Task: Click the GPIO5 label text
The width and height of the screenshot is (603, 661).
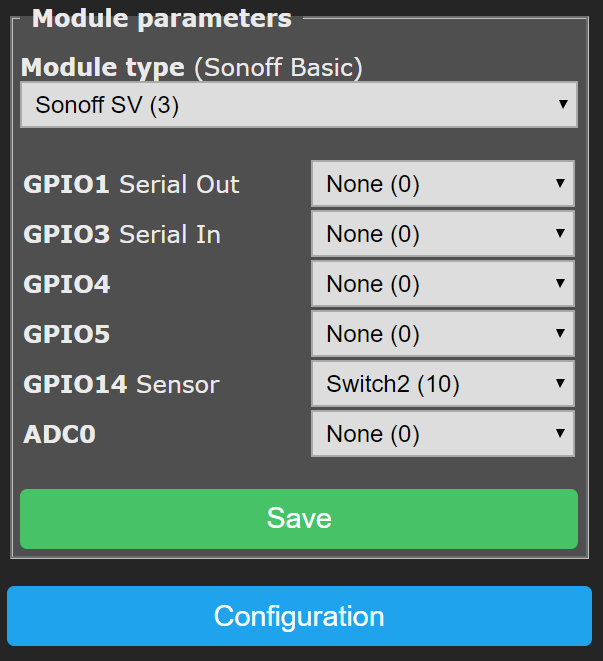Action: (x=67, y=334)
